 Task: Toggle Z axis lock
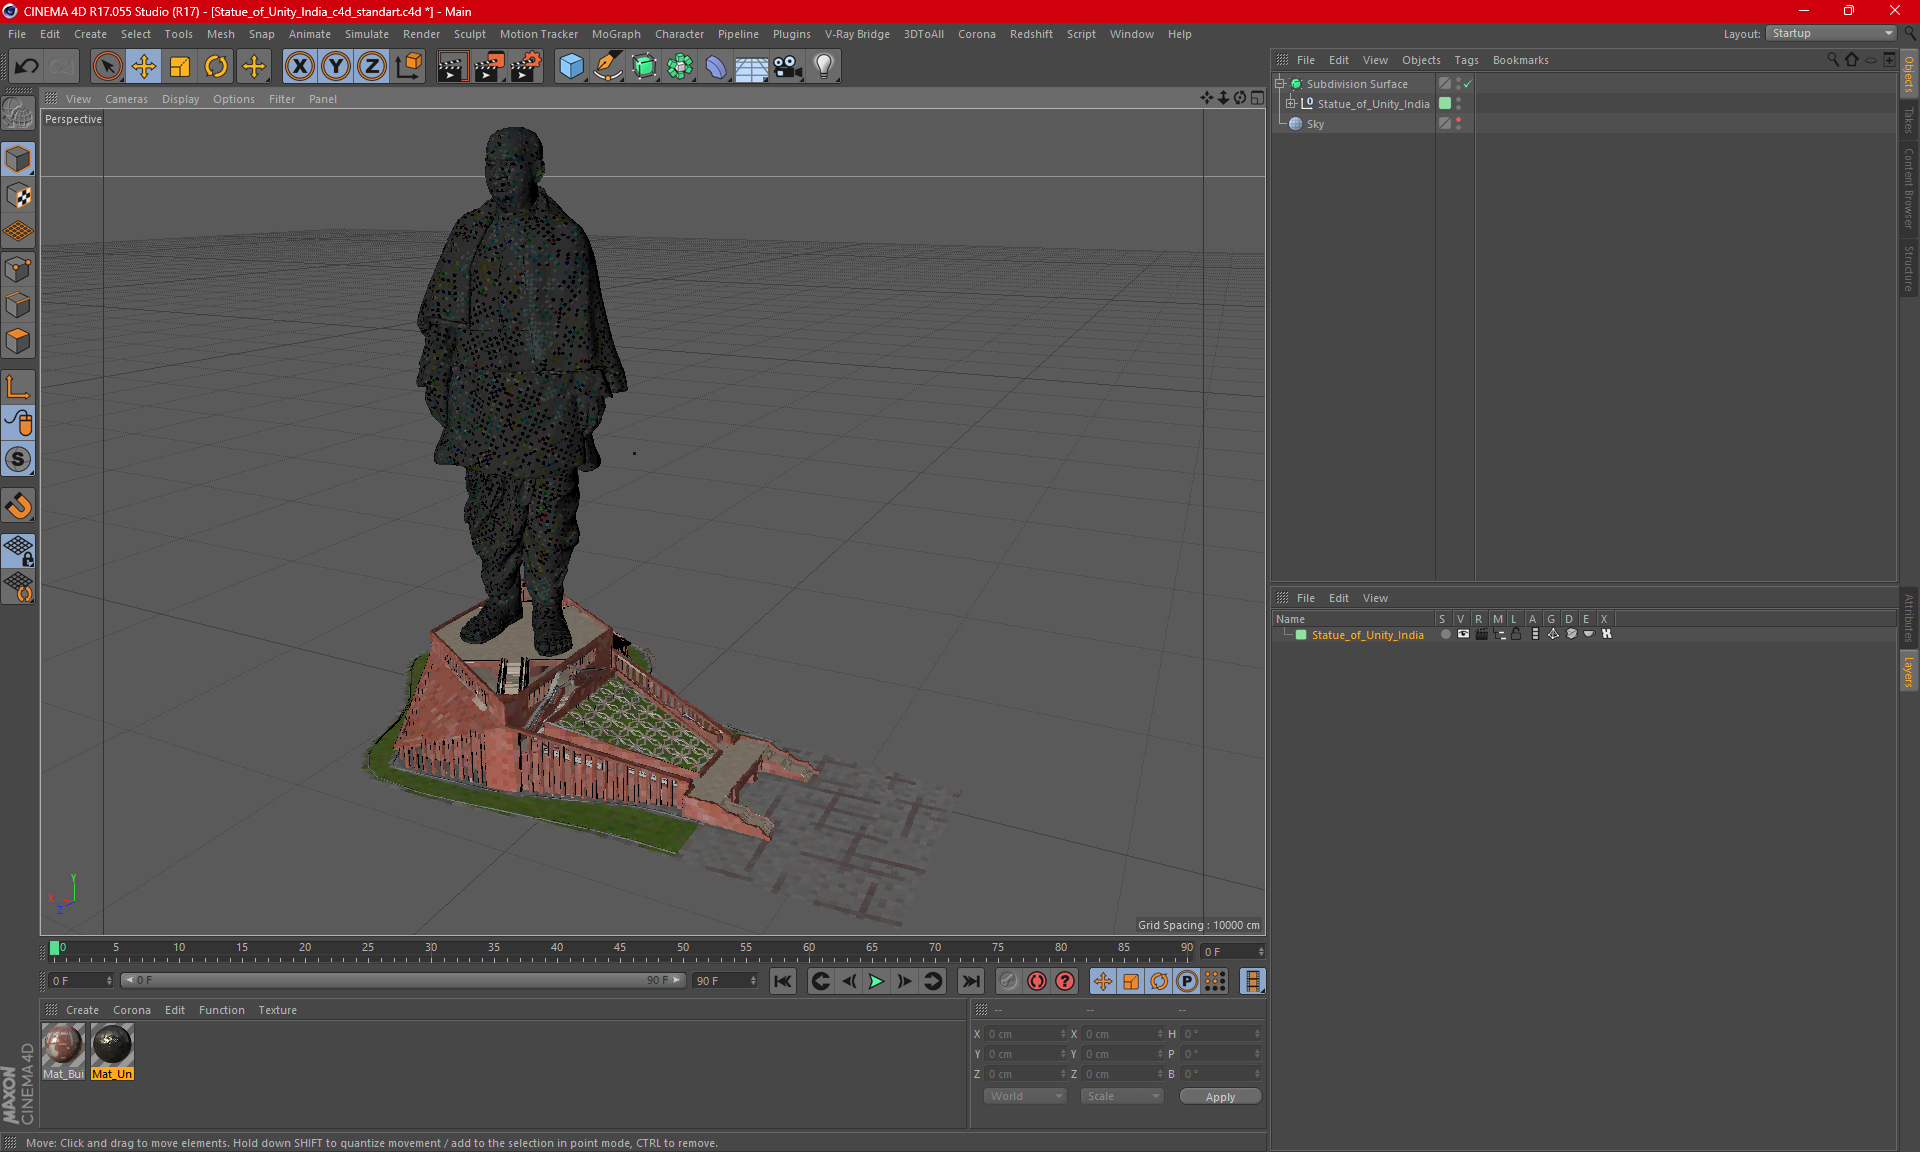pyautogui.click(x=372, y=66)
